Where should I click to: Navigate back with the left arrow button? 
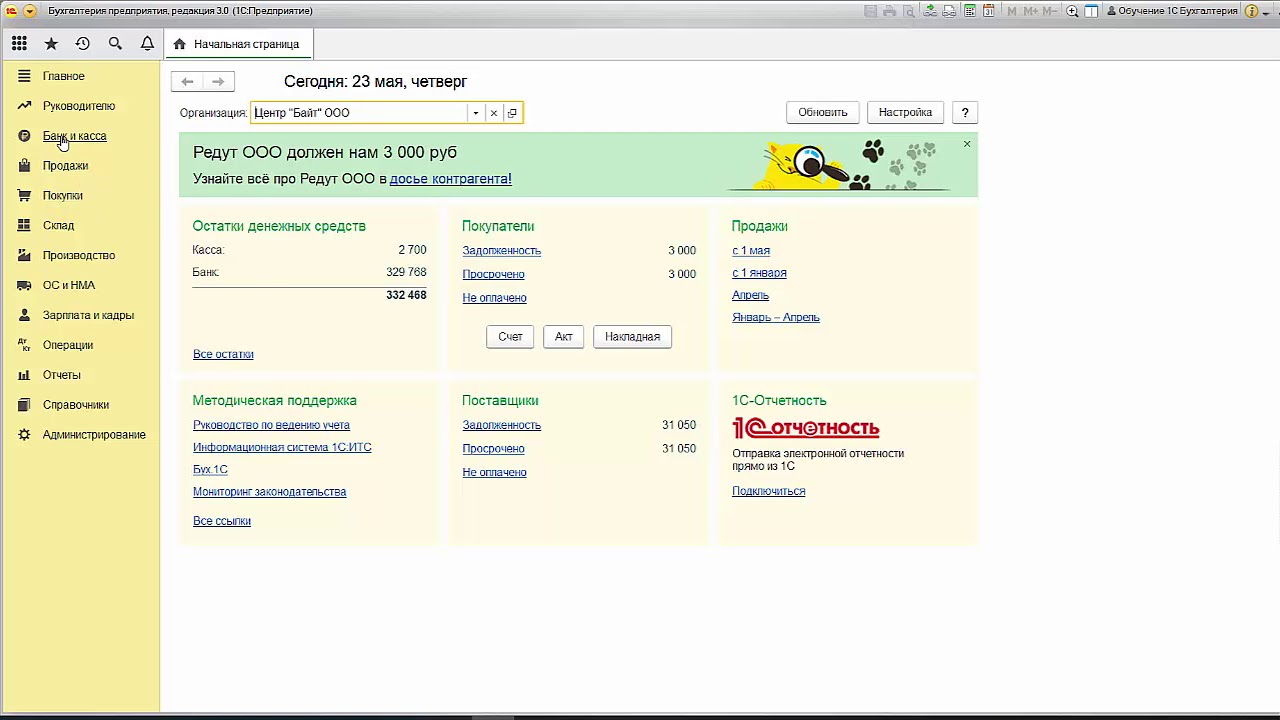coord(187,81)
